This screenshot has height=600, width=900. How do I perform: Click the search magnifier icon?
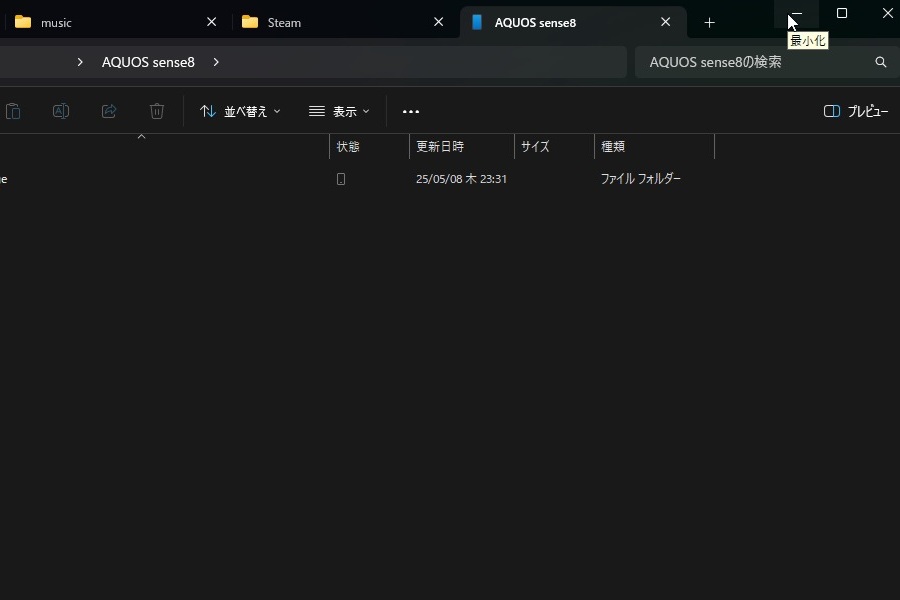click(880, 62)
